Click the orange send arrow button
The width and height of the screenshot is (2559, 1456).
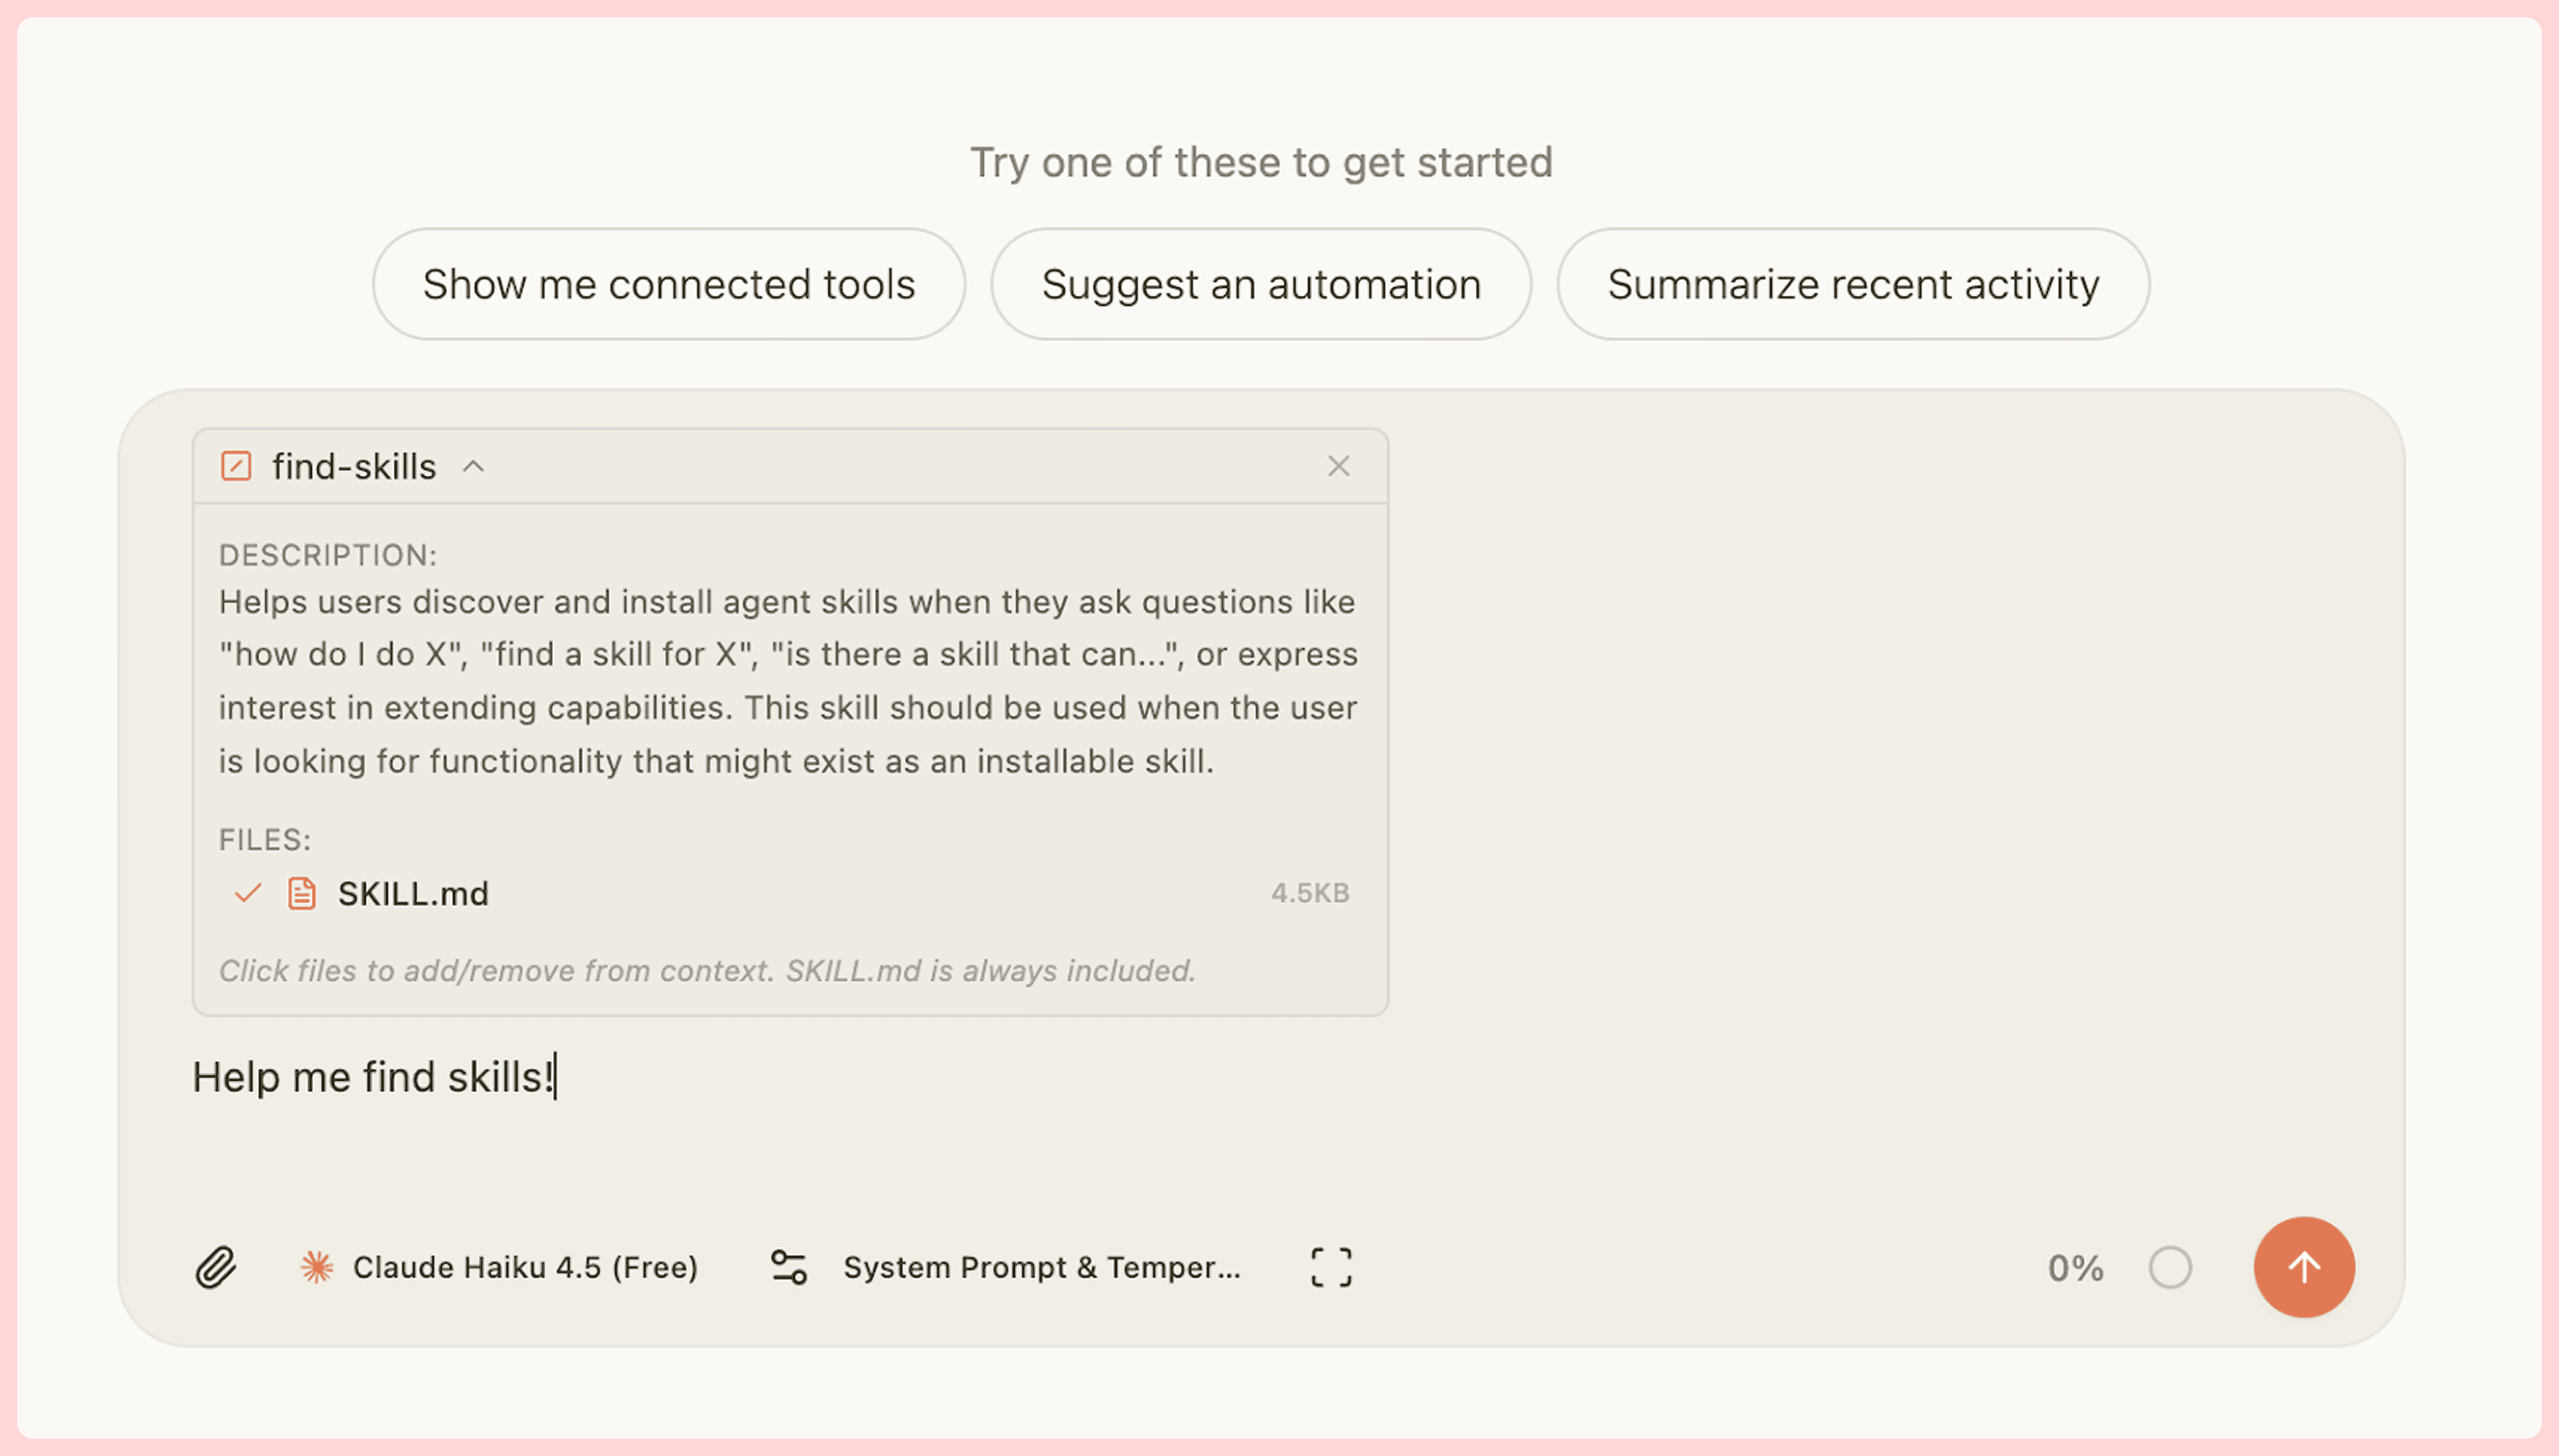(2303, 1267)
